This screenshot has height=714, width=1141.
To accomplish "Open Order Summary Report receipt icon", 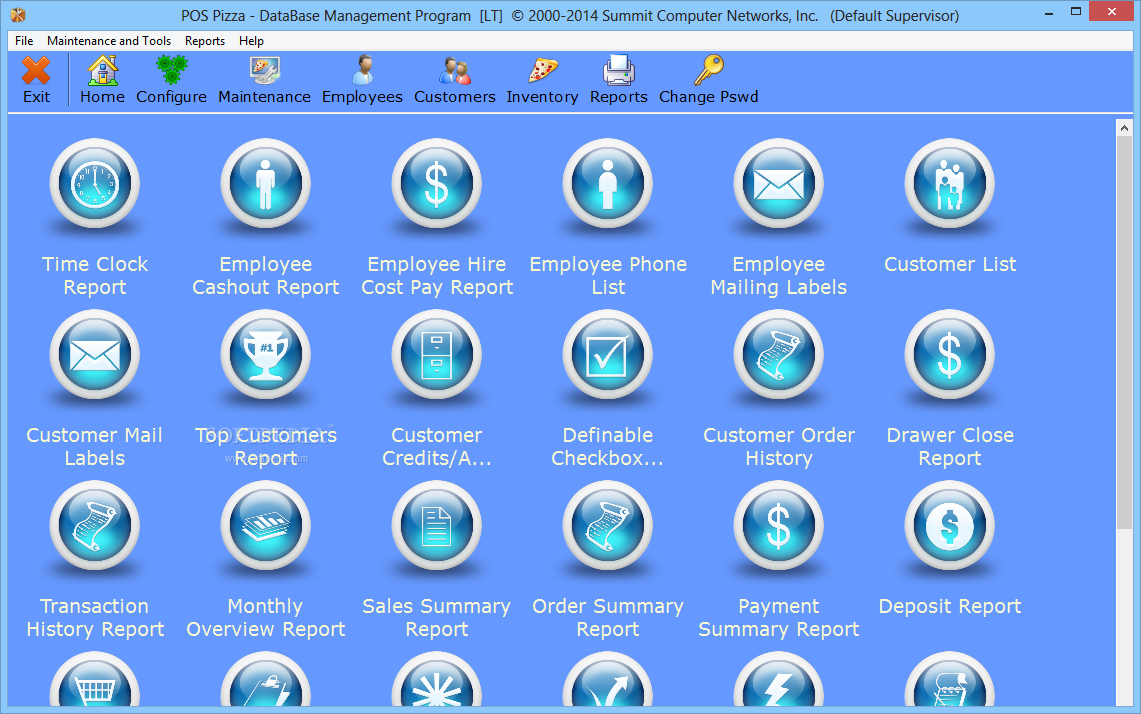I will click(x=608, y=526).
